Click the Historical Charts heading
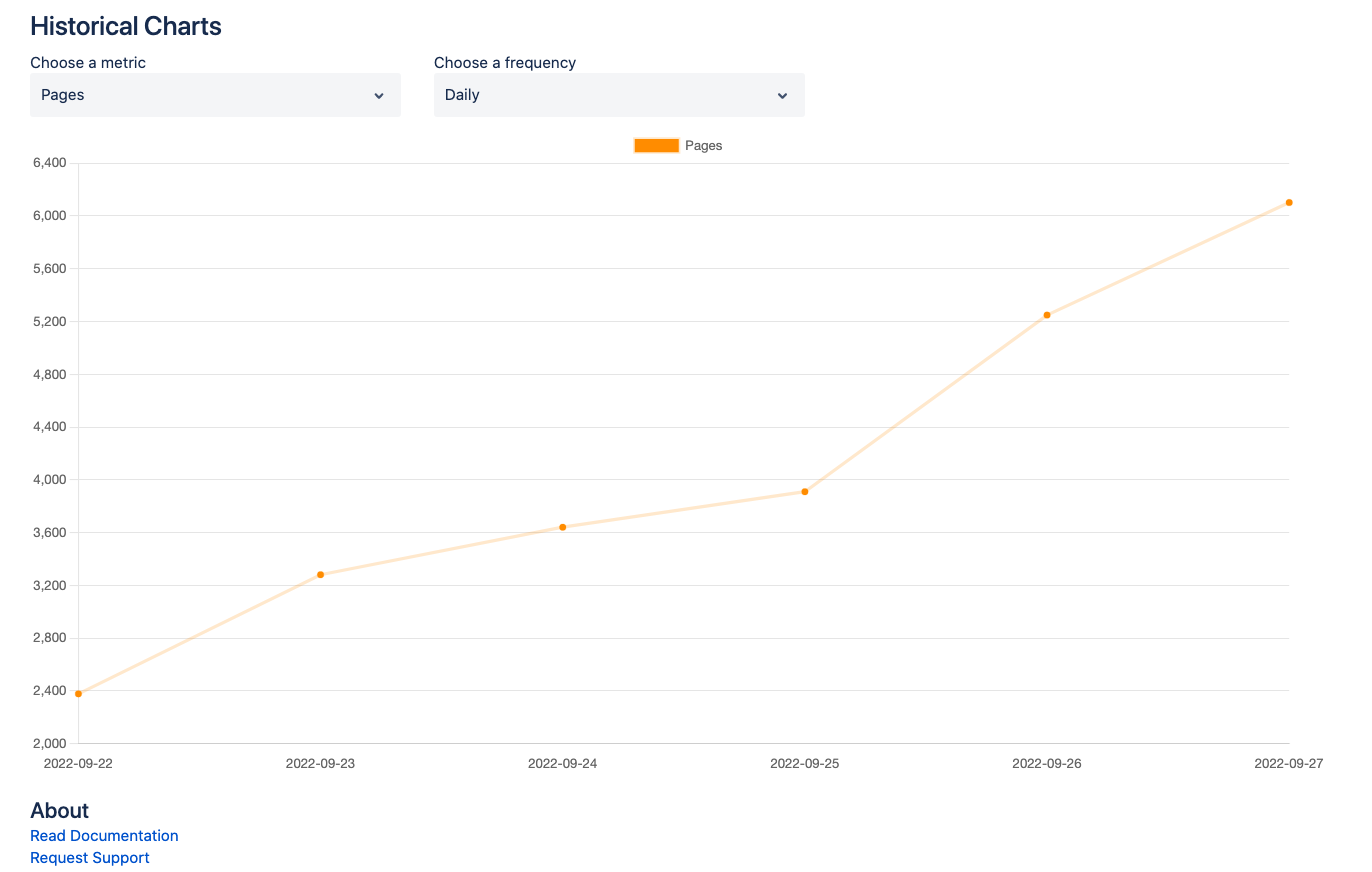This screenshot has height=872, width=1372. (126, 27)
